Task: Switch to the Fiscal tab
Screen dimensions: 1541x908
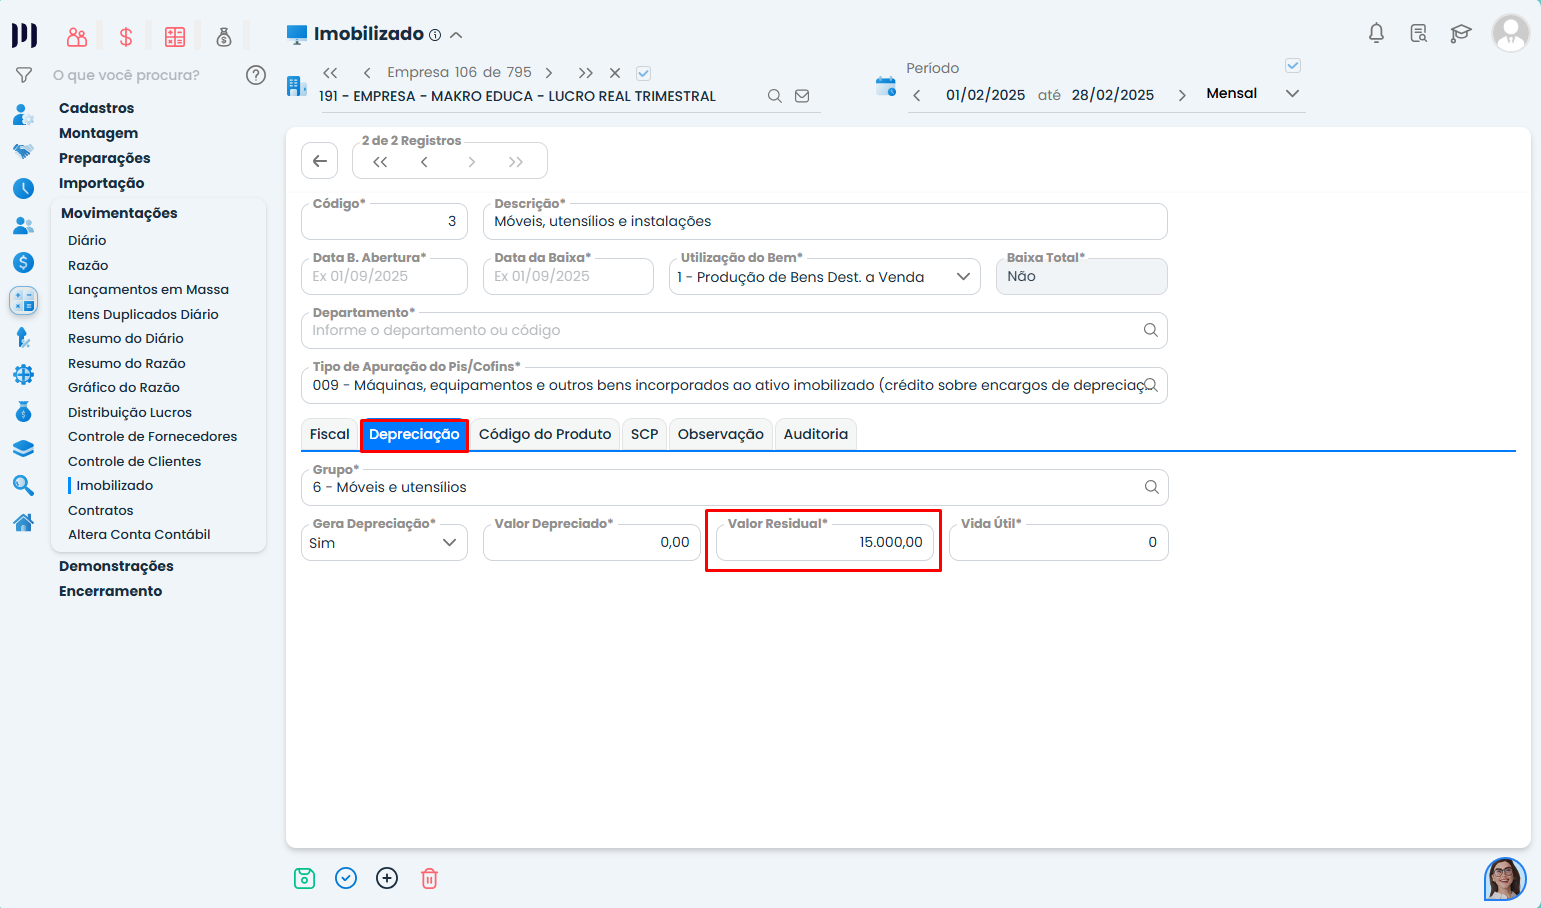Action: click(329, 434)
